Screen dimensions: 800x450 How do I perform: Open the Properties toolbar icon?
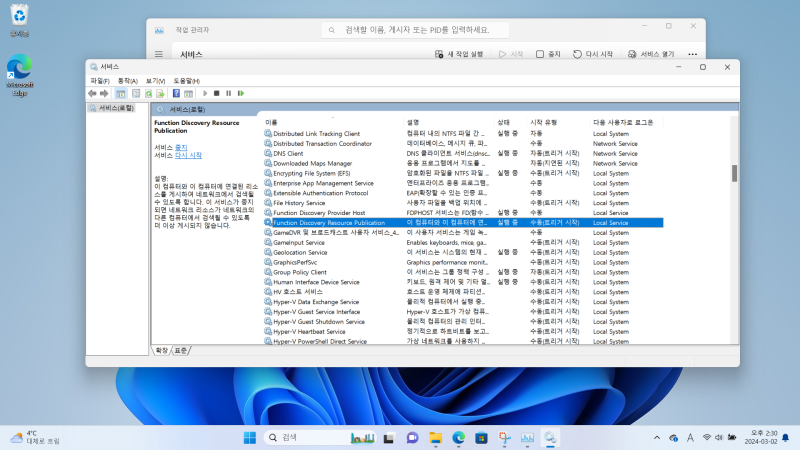(x=136, y=93)
